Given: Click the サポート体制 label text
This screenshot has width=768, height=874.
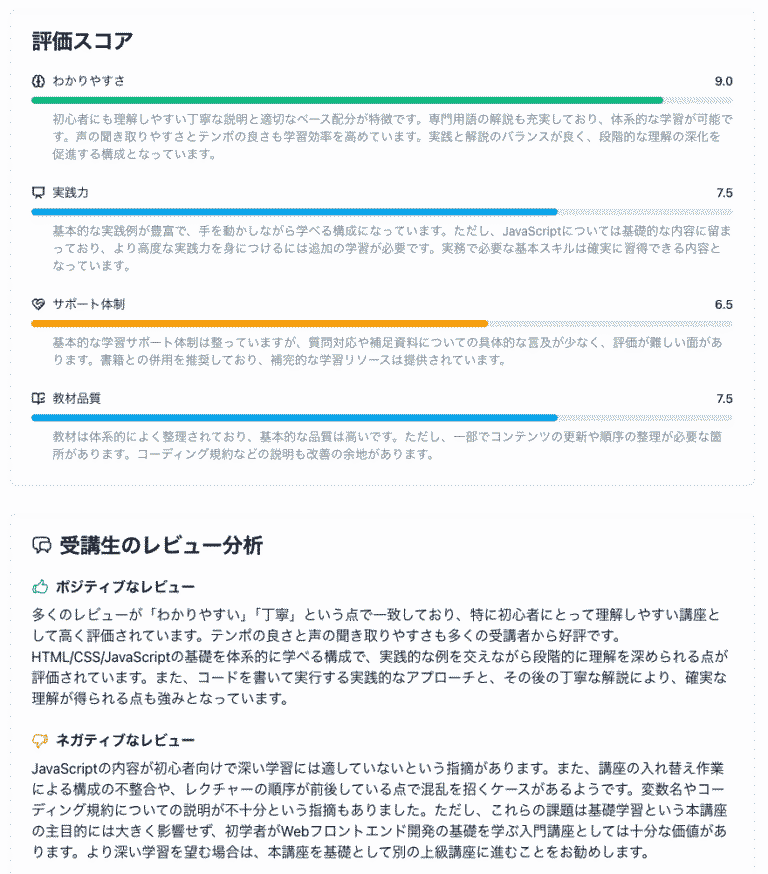Looking at the screenshot, I should (89, 304).
